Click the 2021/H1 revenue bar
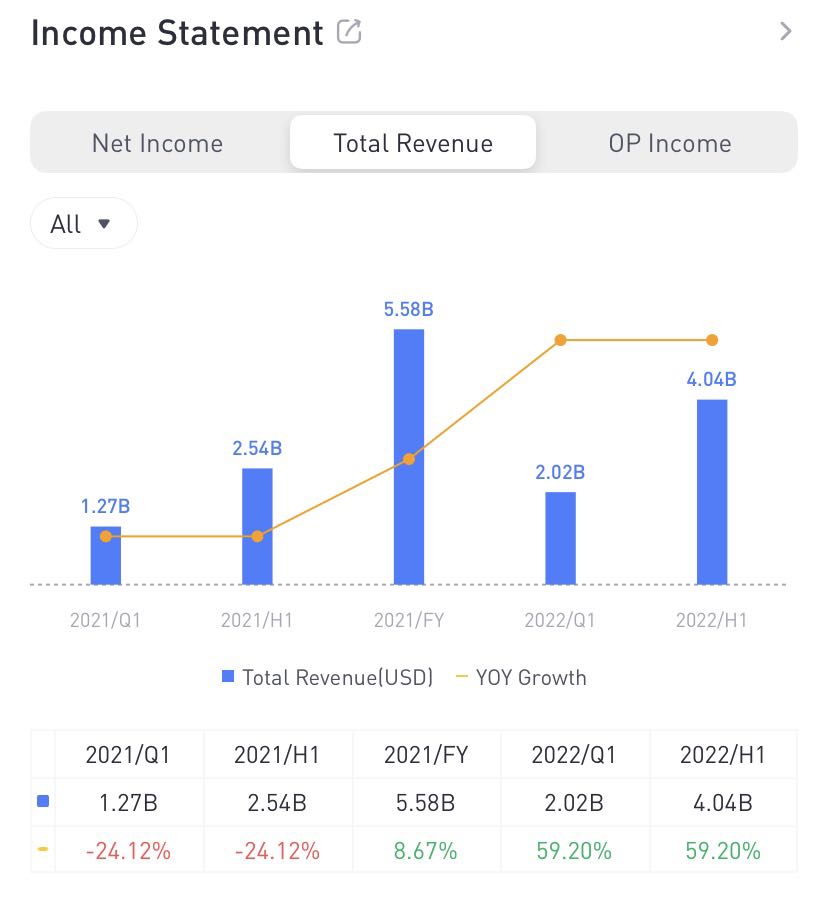This screenshot has height=898, width=828. (257, 527)
